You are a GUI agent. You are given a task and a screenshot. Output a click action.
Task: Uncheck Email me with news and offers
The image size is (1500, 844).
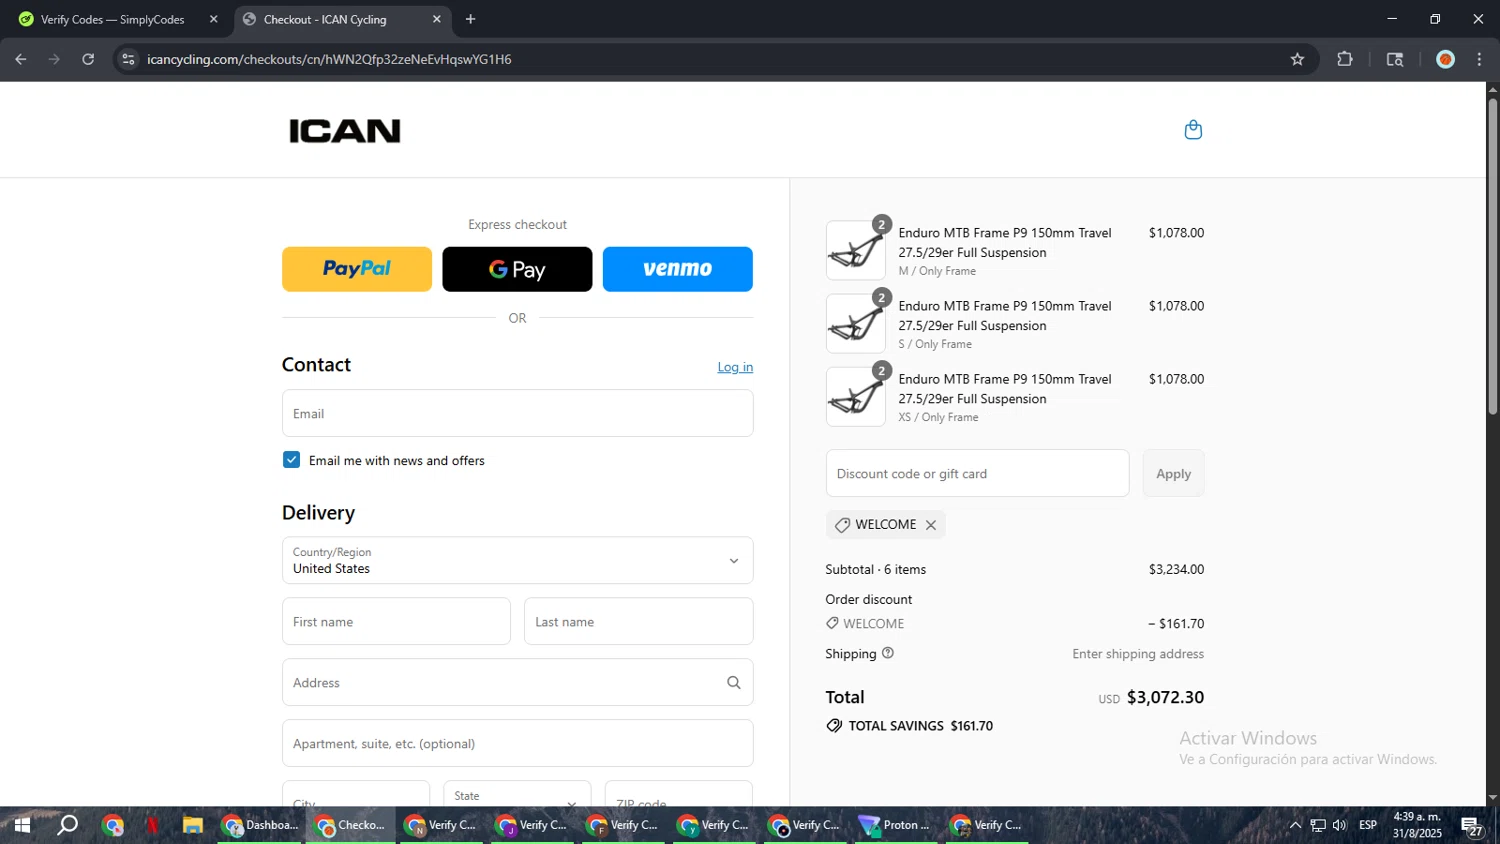point(292,460)
